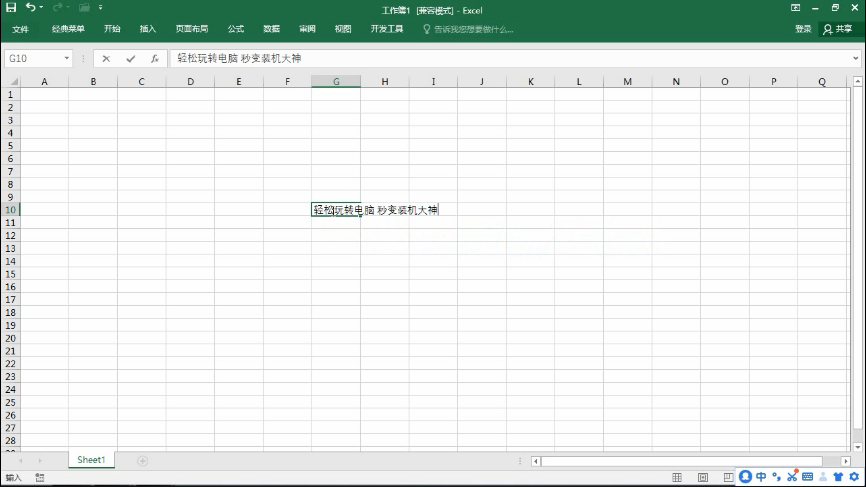This screenshot has width=866, height=487.
Task: Click the macro recording icon in status bar
Action: [40, 478]
